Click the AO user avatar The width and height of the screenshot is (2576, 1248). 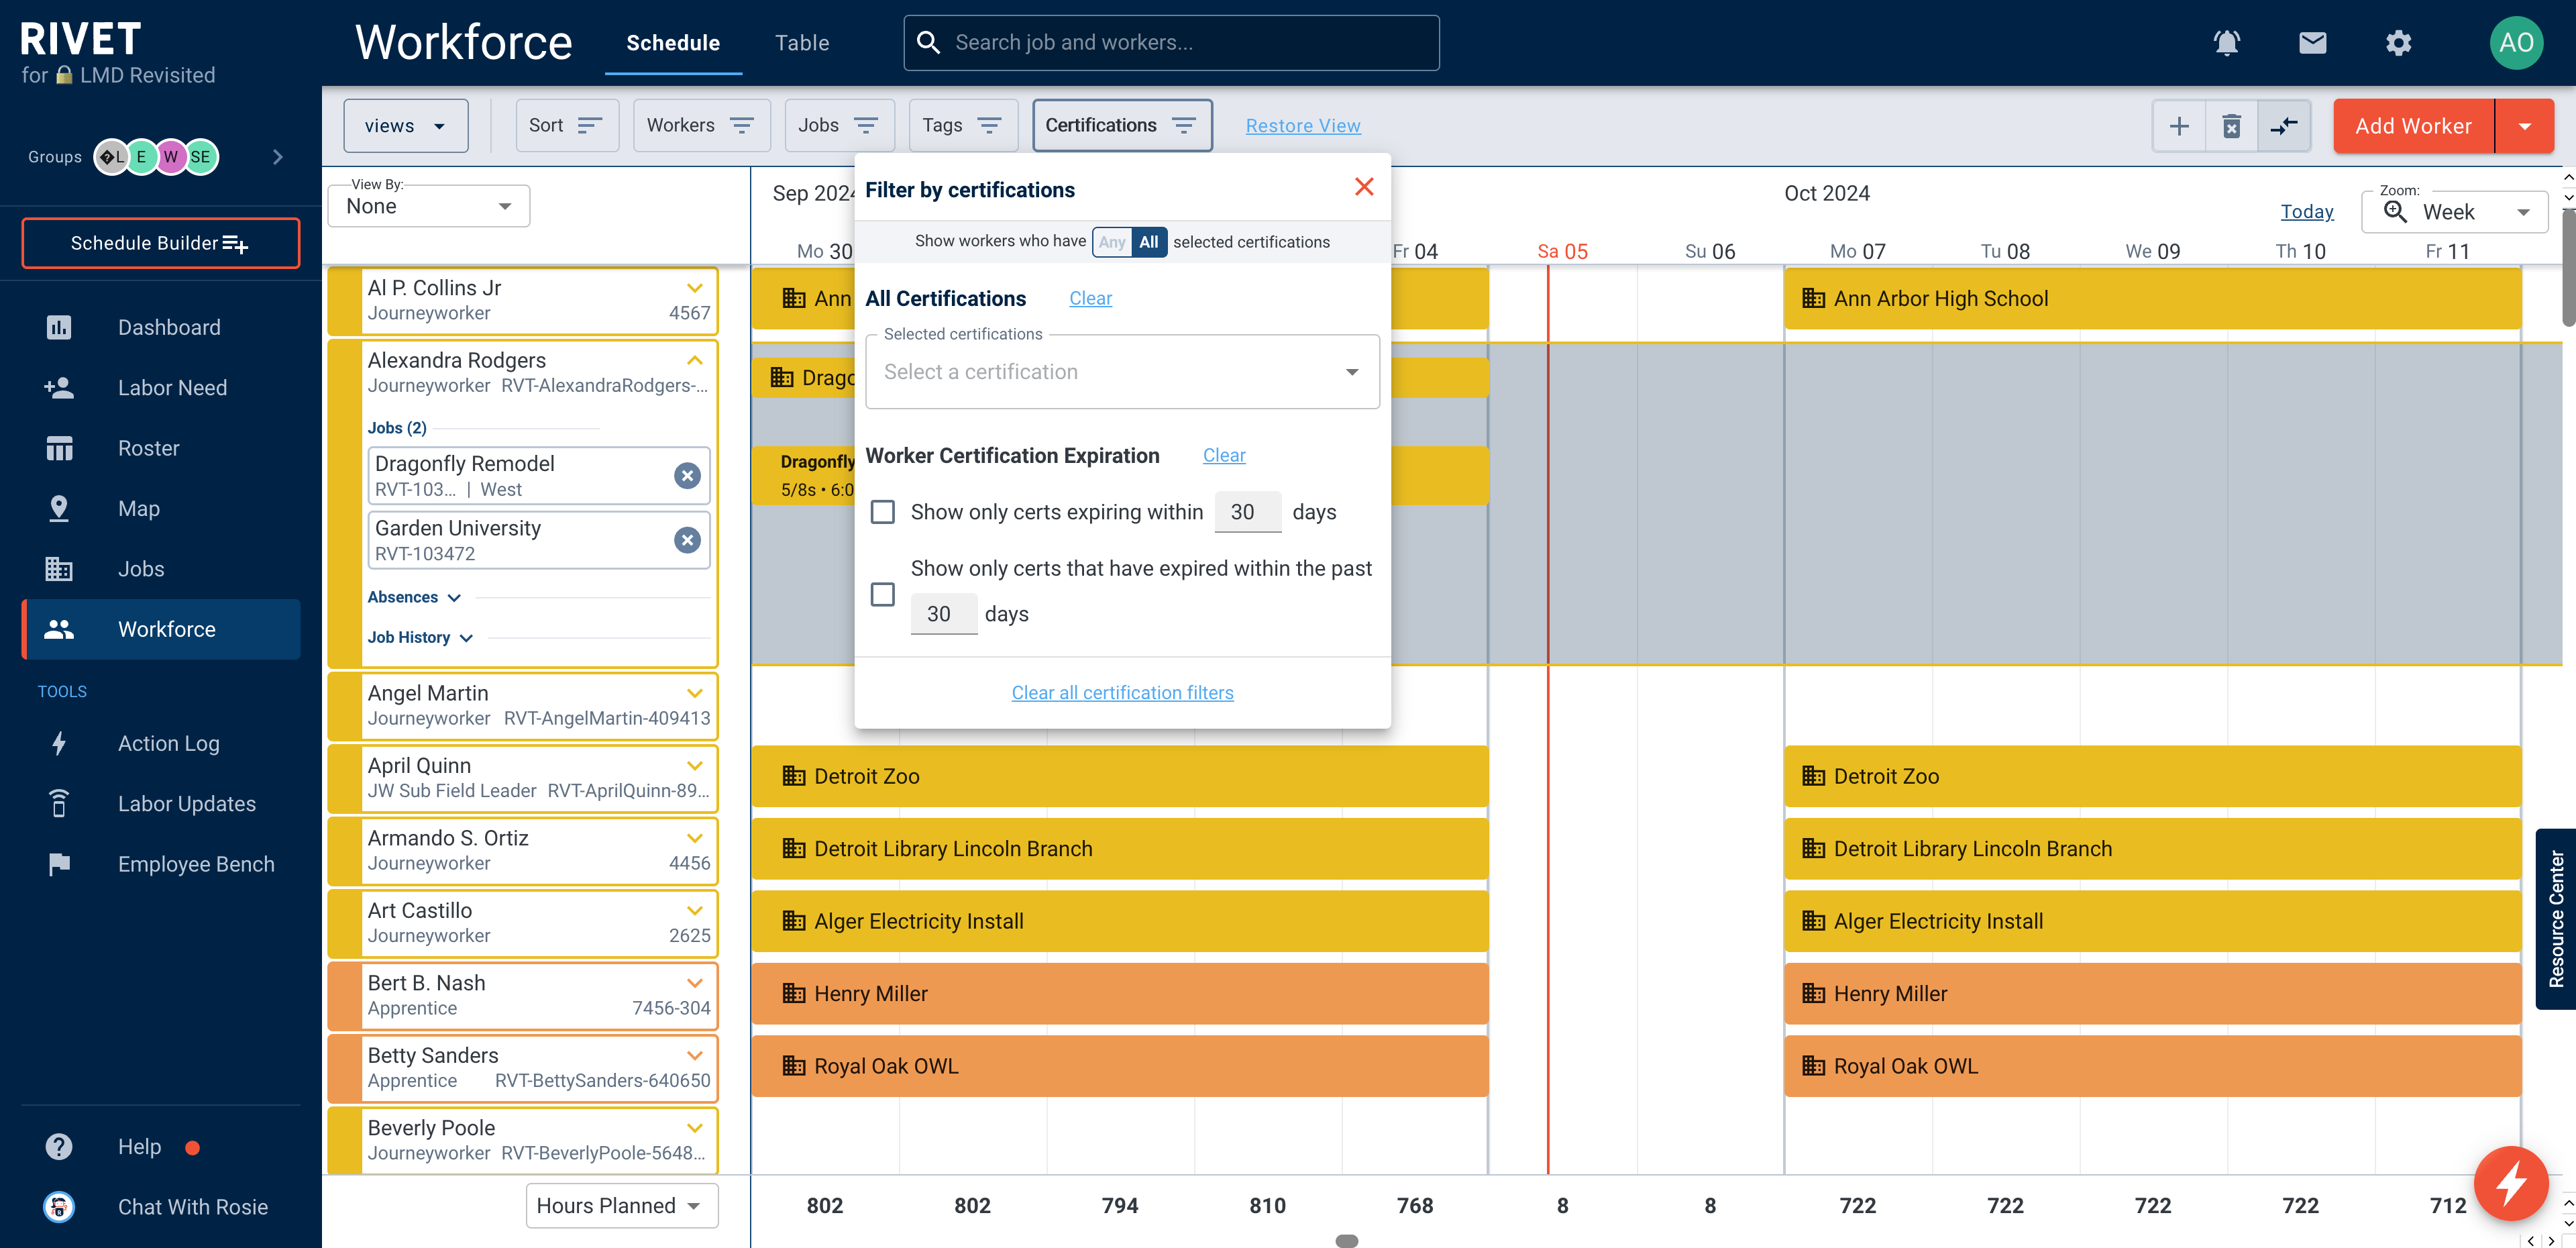point(2515,43)
